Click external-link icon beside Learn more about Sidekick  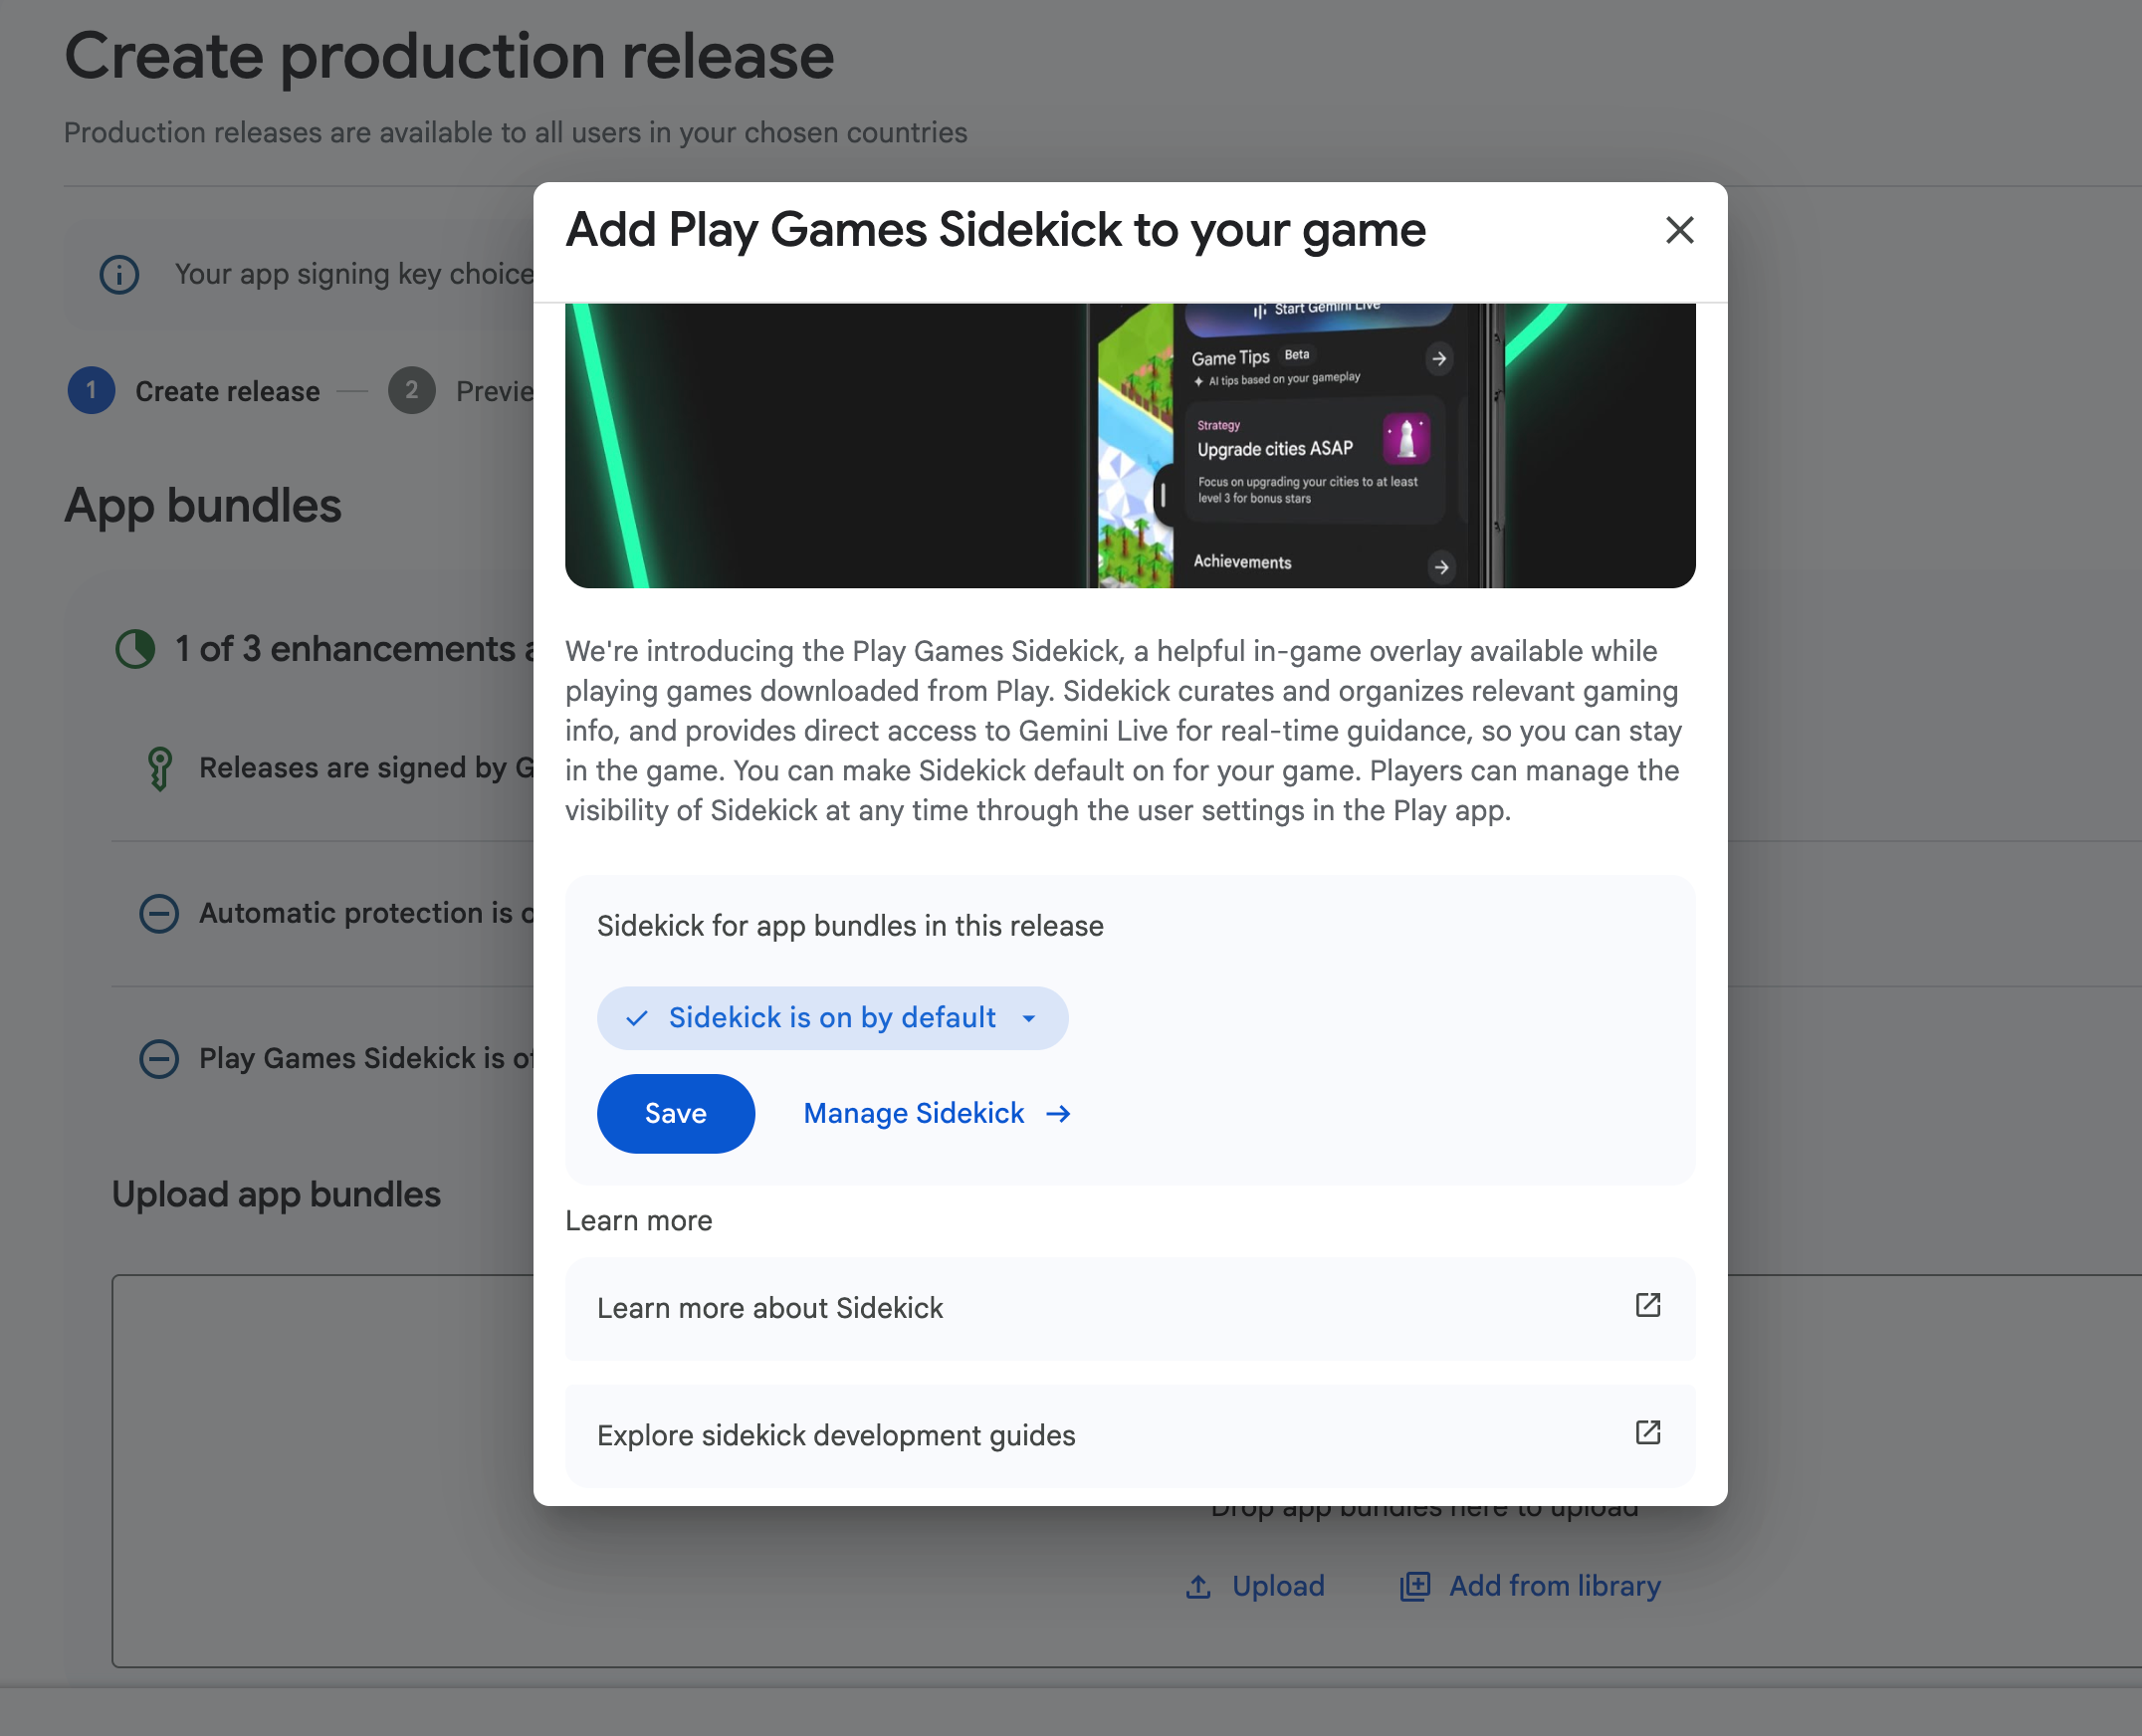pyautogui.click(x=1647, y=1305)
